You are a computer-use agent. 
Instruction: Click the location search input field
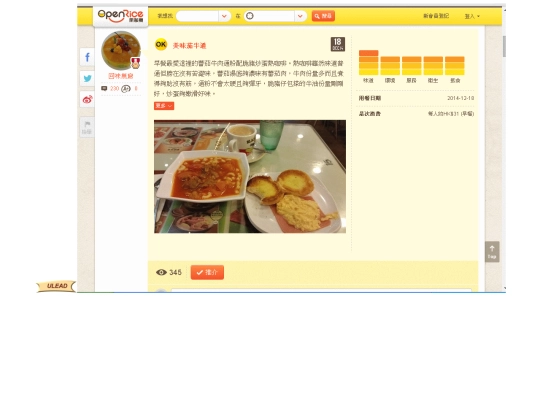point(269,16)
